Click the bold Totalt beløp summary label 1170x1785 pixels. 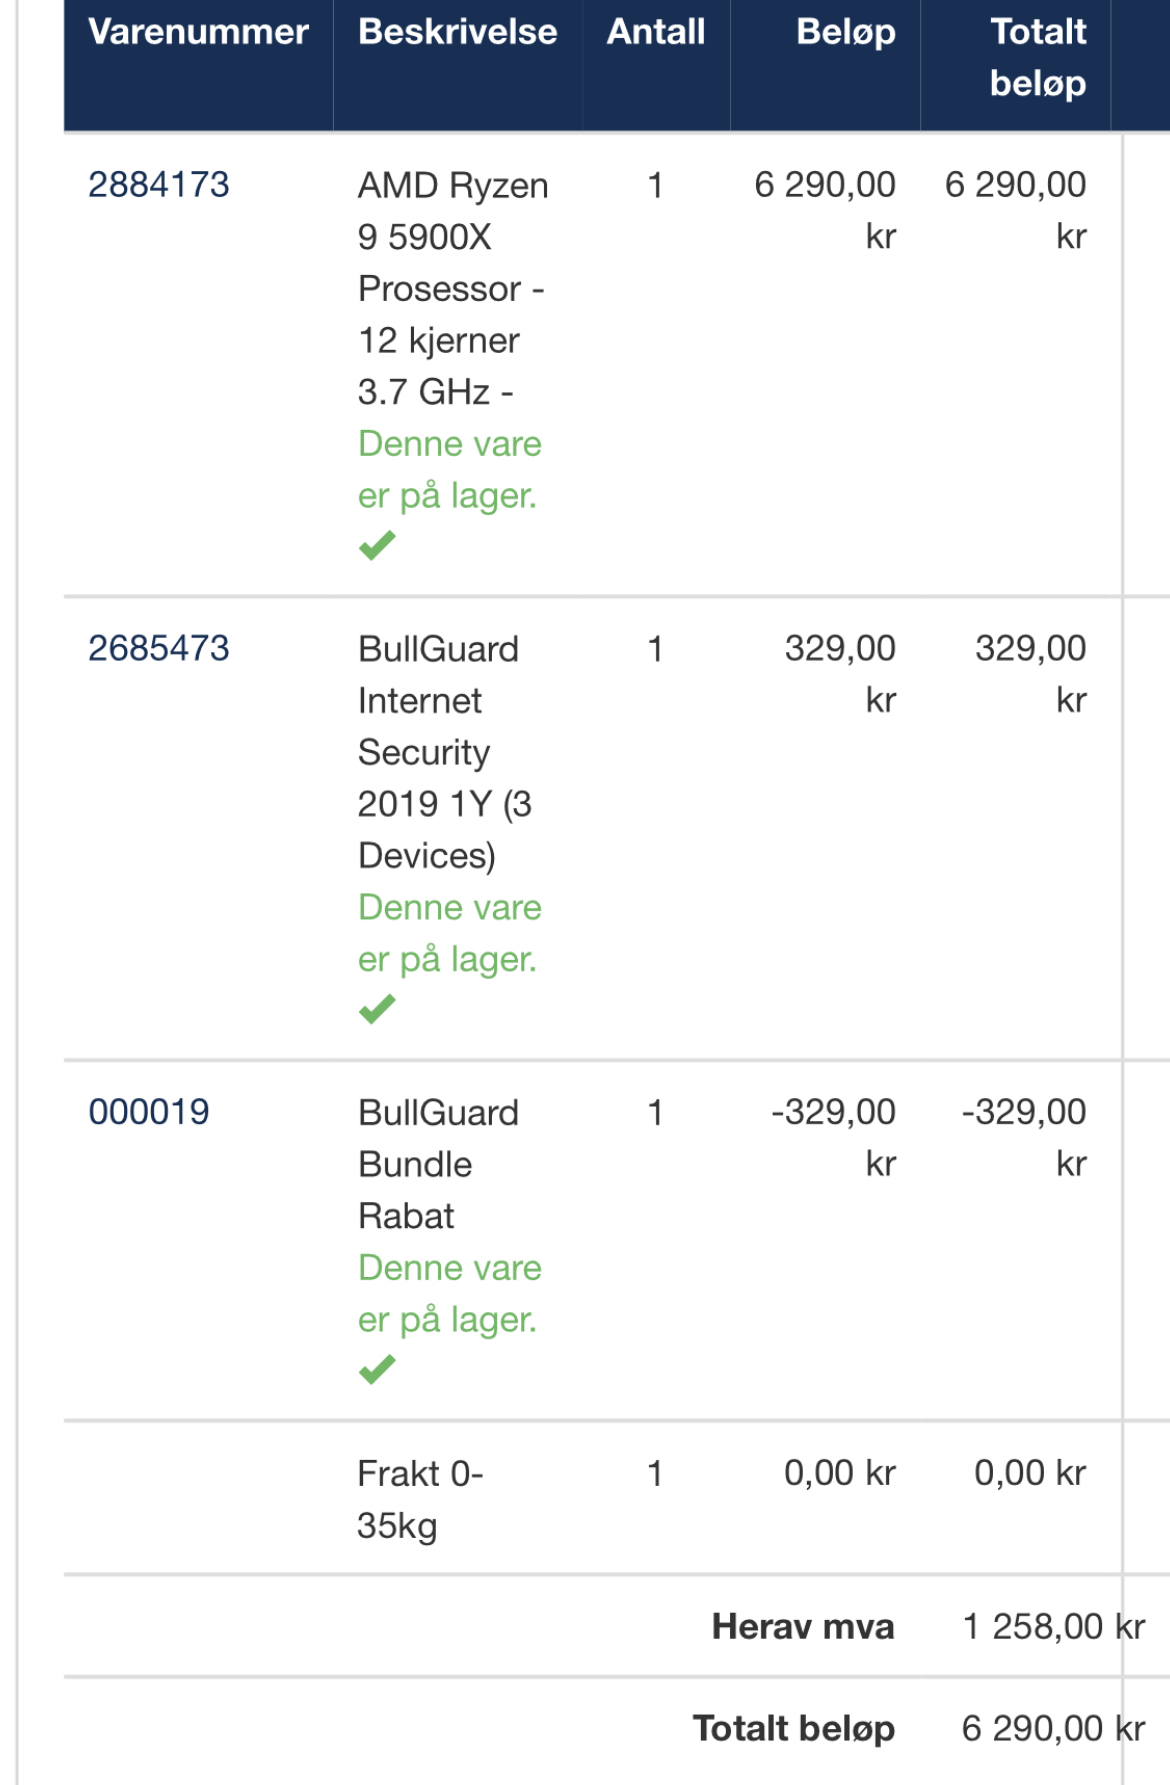794,1729
